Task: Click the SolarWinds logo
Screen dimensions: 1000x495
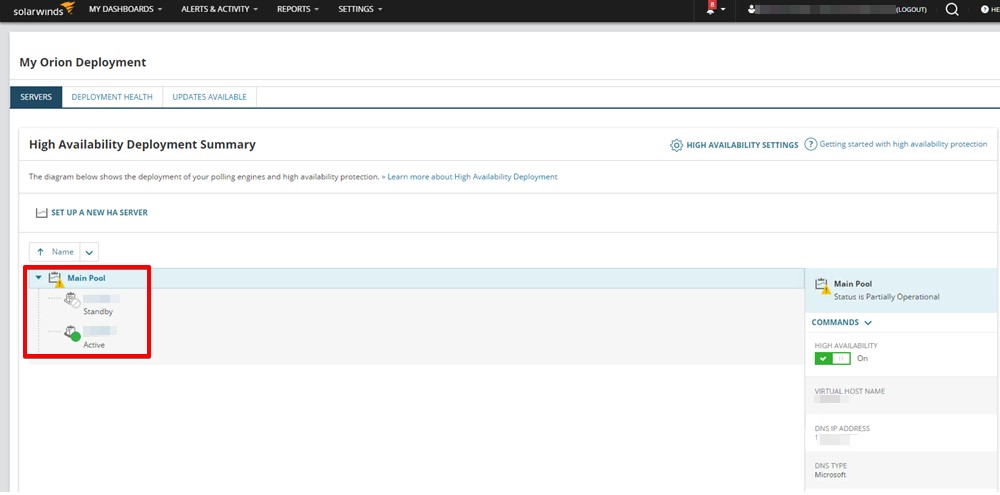Action: click(x=38, y=10)
